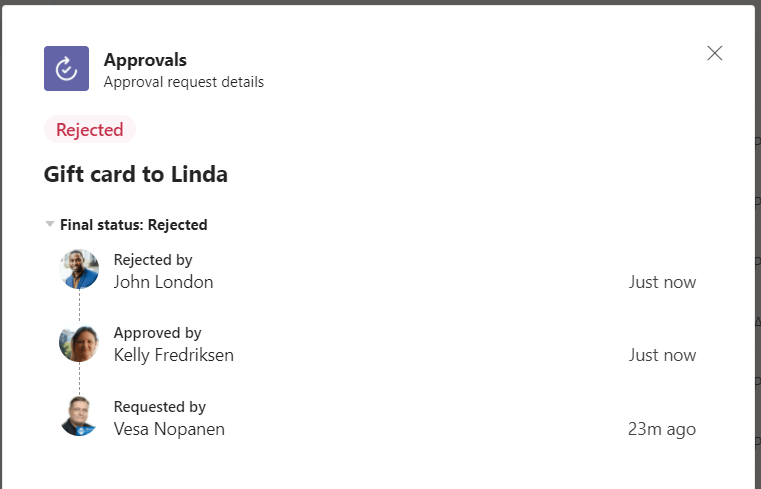This screenshot has height=489, width=761.
Task: Click the Final status: Rejected label
Action: coord(134,225)
